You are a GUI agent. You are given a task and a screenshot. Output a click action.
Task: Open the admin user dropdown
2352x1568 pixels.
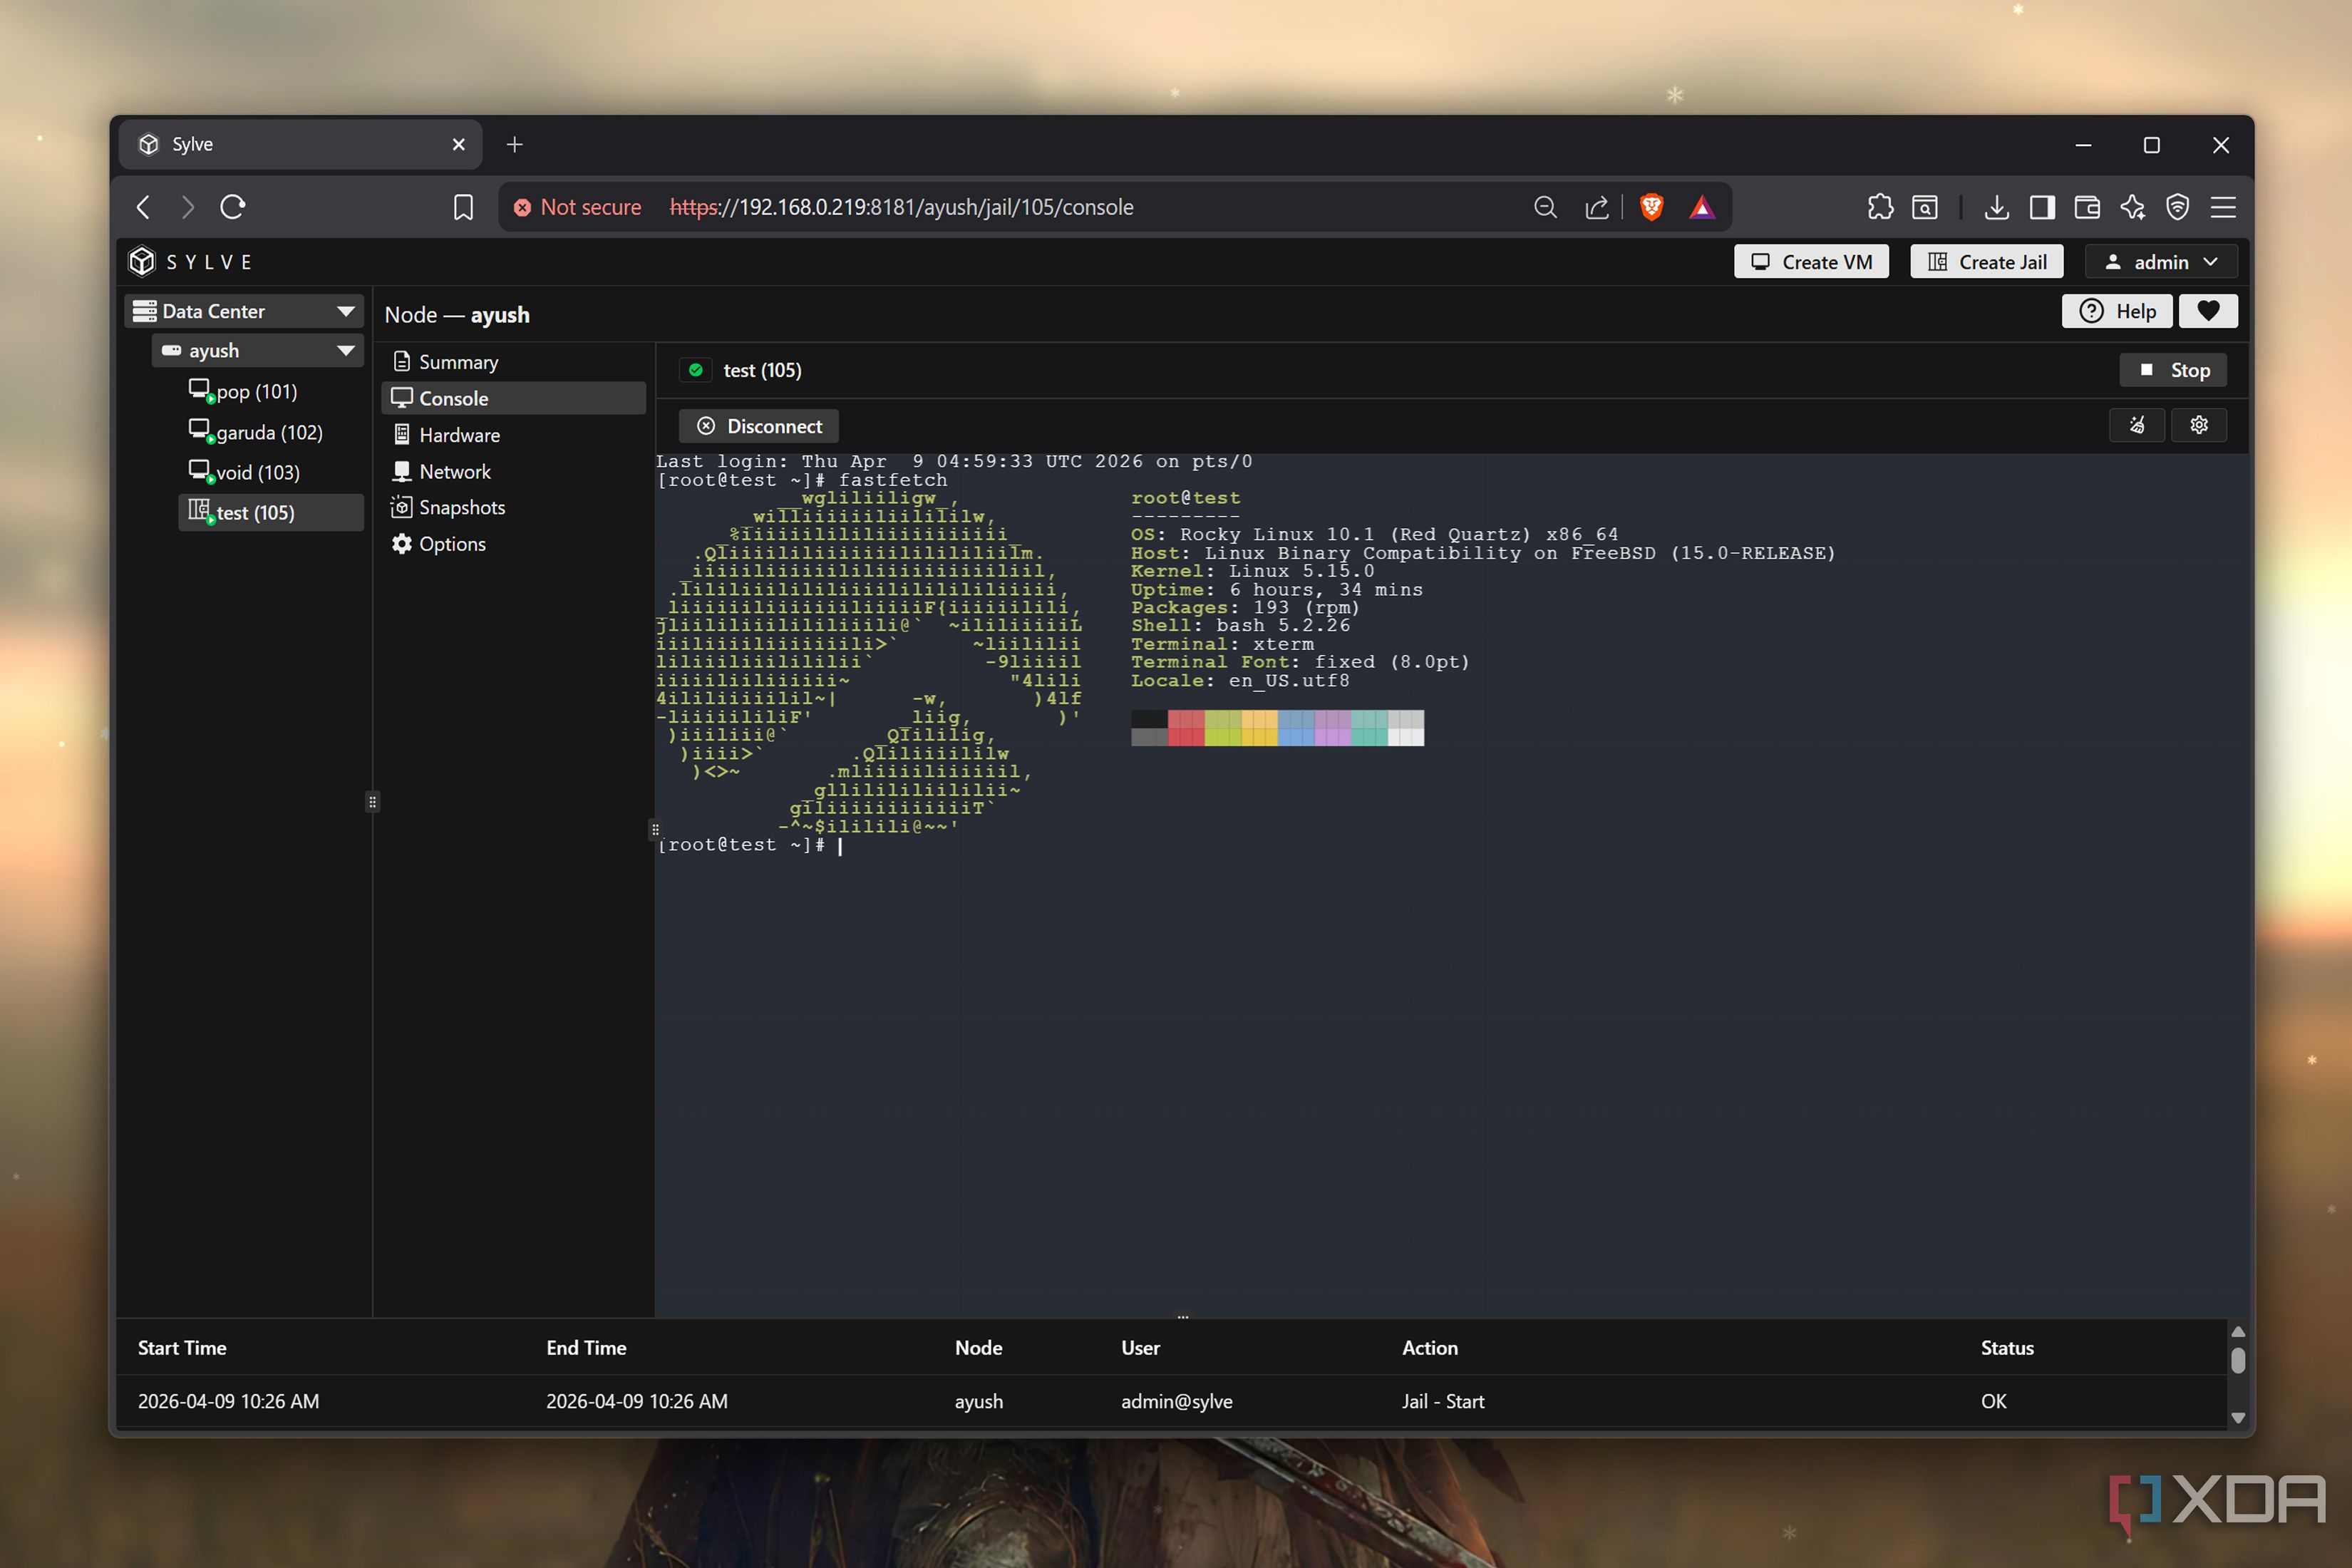point(2161,262)
